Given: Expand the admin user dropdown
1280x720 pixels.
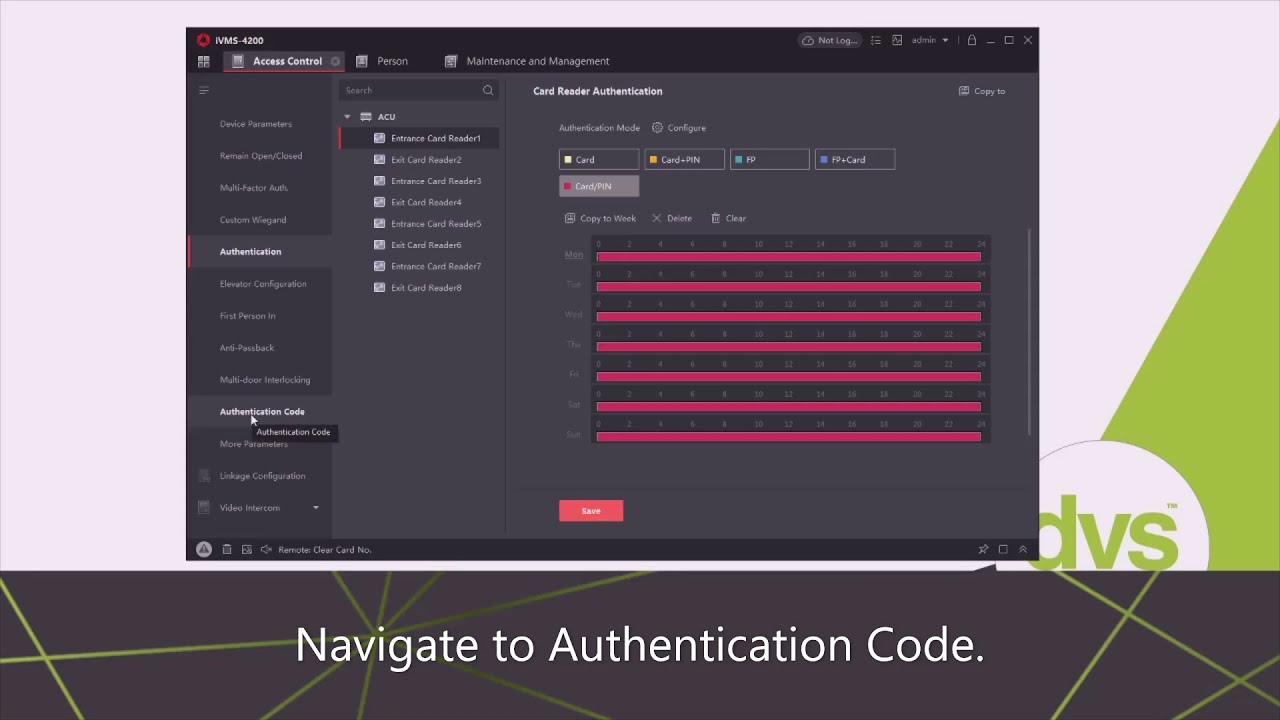Looking at the screenshot, I should pos(930,40).
